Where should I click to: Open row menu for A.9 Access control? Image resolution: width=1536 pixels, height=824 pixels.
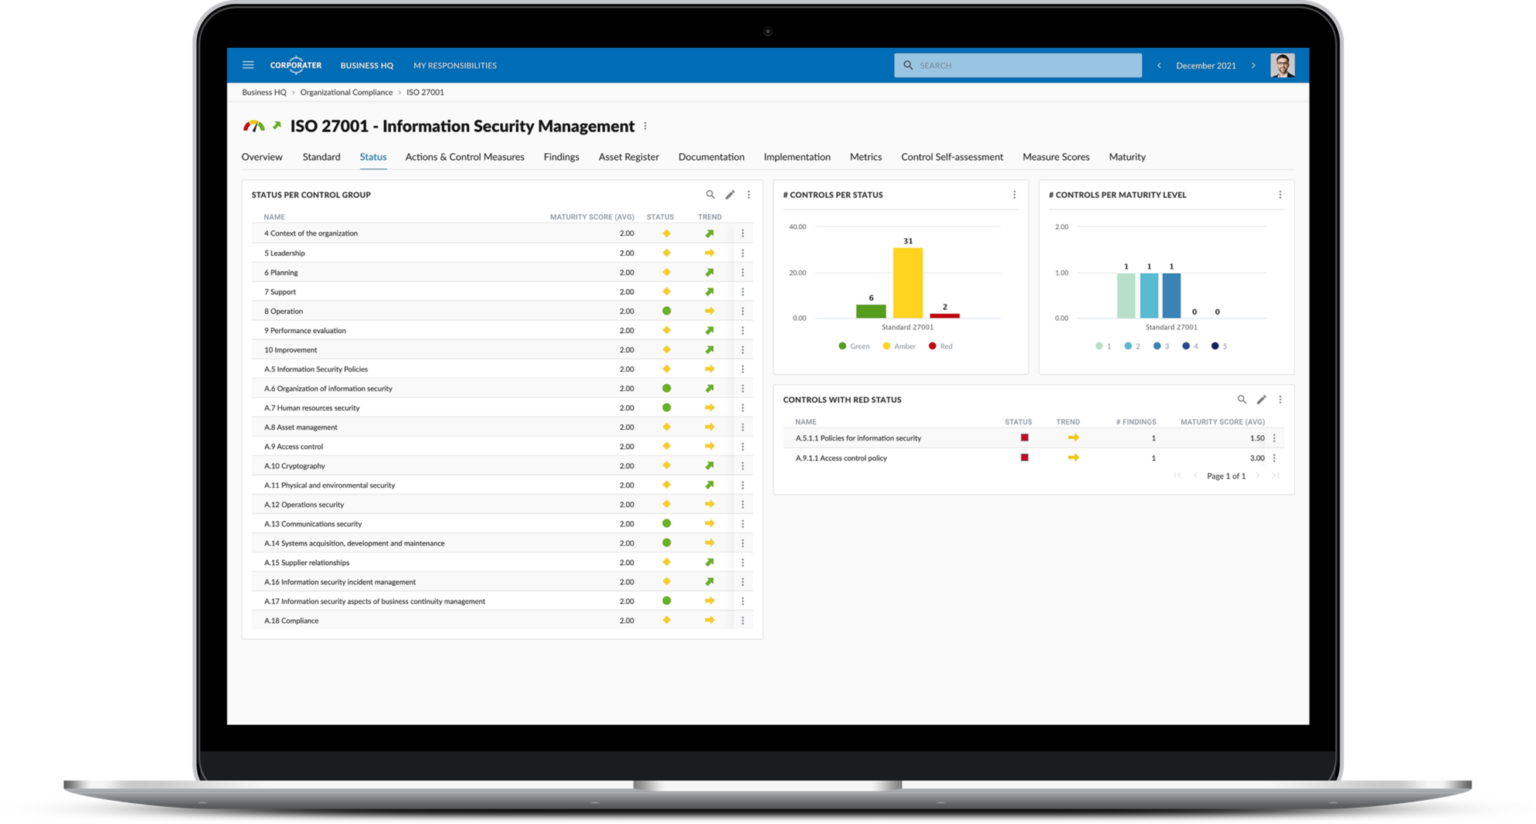click(x=742, y=446)
